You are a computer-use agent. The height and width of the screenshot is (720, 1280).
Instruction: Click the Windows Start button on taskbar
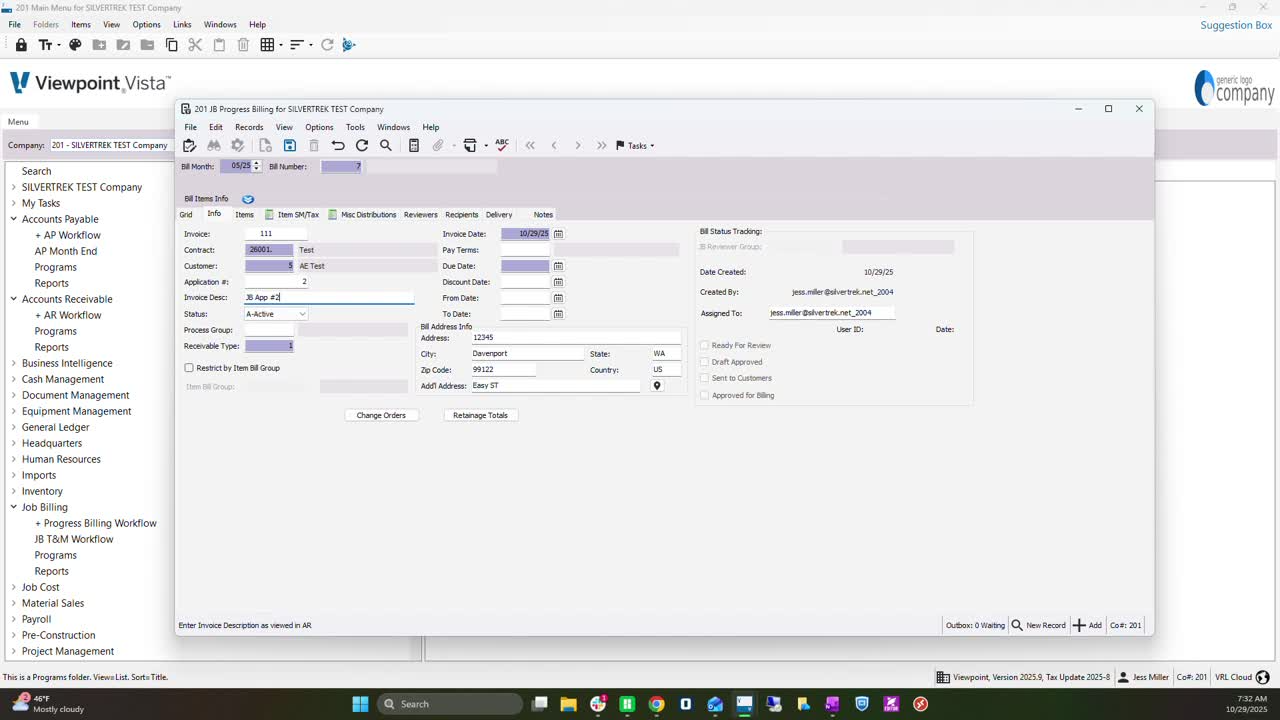[360, 704]
